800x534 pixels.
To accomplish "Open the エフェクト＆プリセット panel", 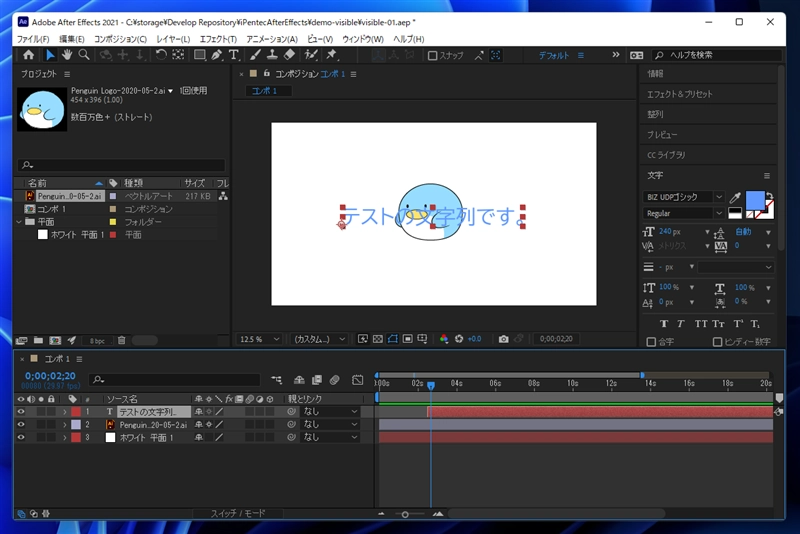I will pyautogui.click(x=680, y=94).
